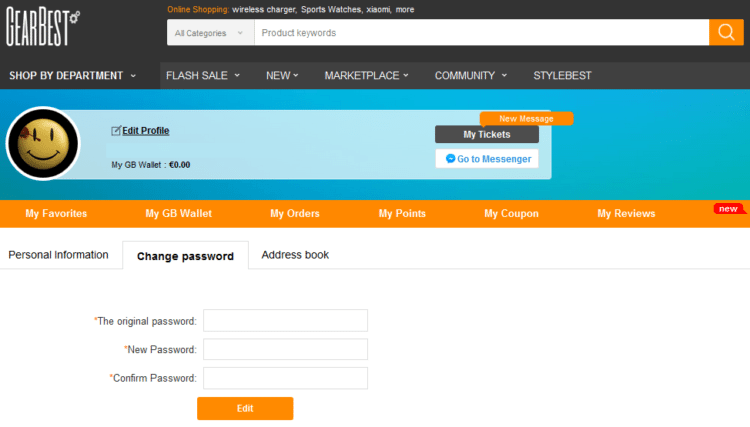
Task: Click the red new badge
Action: click(x=728, y=209)
